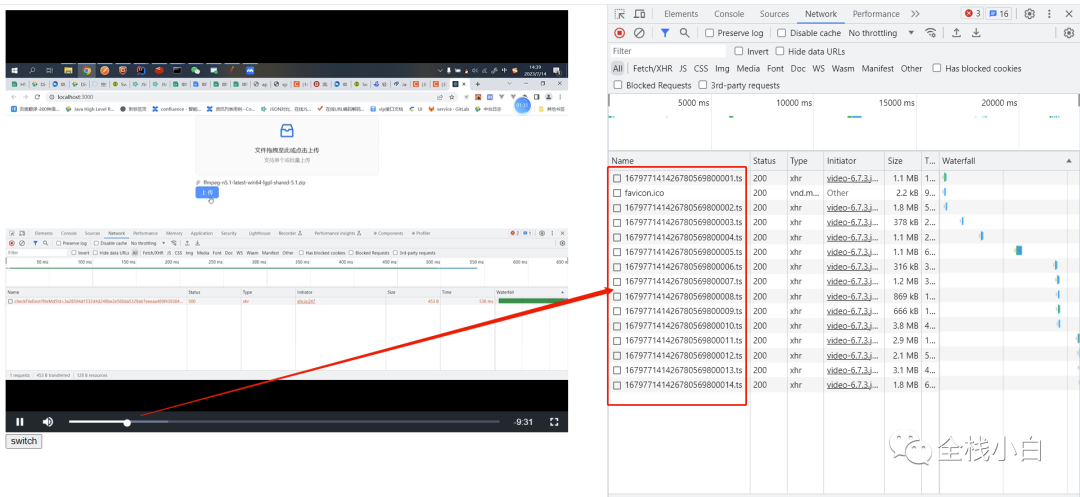Image resolution: width=1080 pixels, height=497 pixels.
Task: Filter requests by JS
Action: coord(683,68)
